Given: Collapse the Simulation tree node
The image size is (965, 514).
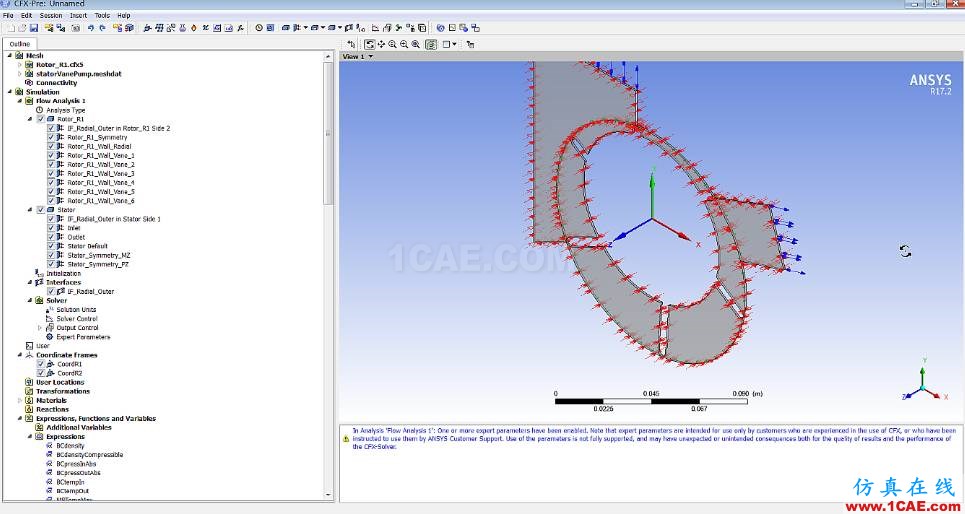Looking at the screenshot, I should (10, 92).
